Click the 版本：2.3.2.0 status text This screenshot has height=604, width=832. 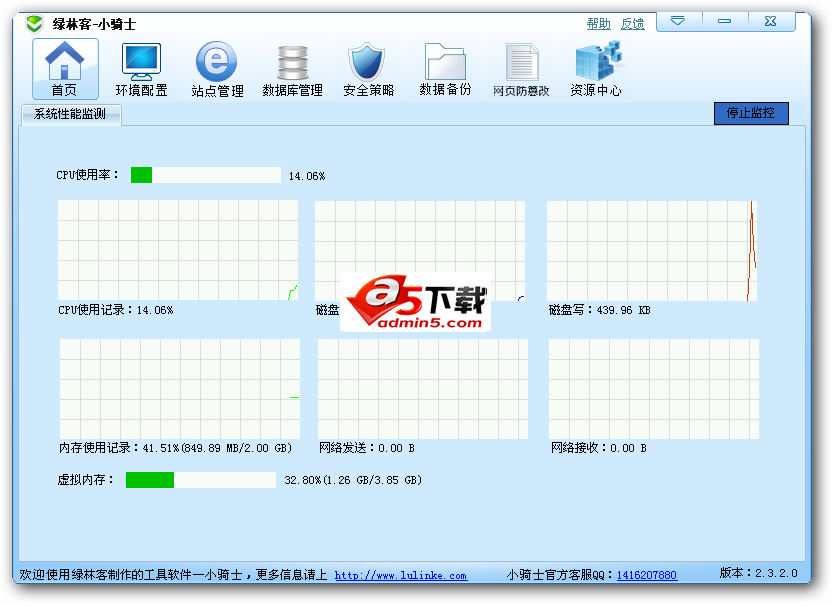[x=758, y=573]
